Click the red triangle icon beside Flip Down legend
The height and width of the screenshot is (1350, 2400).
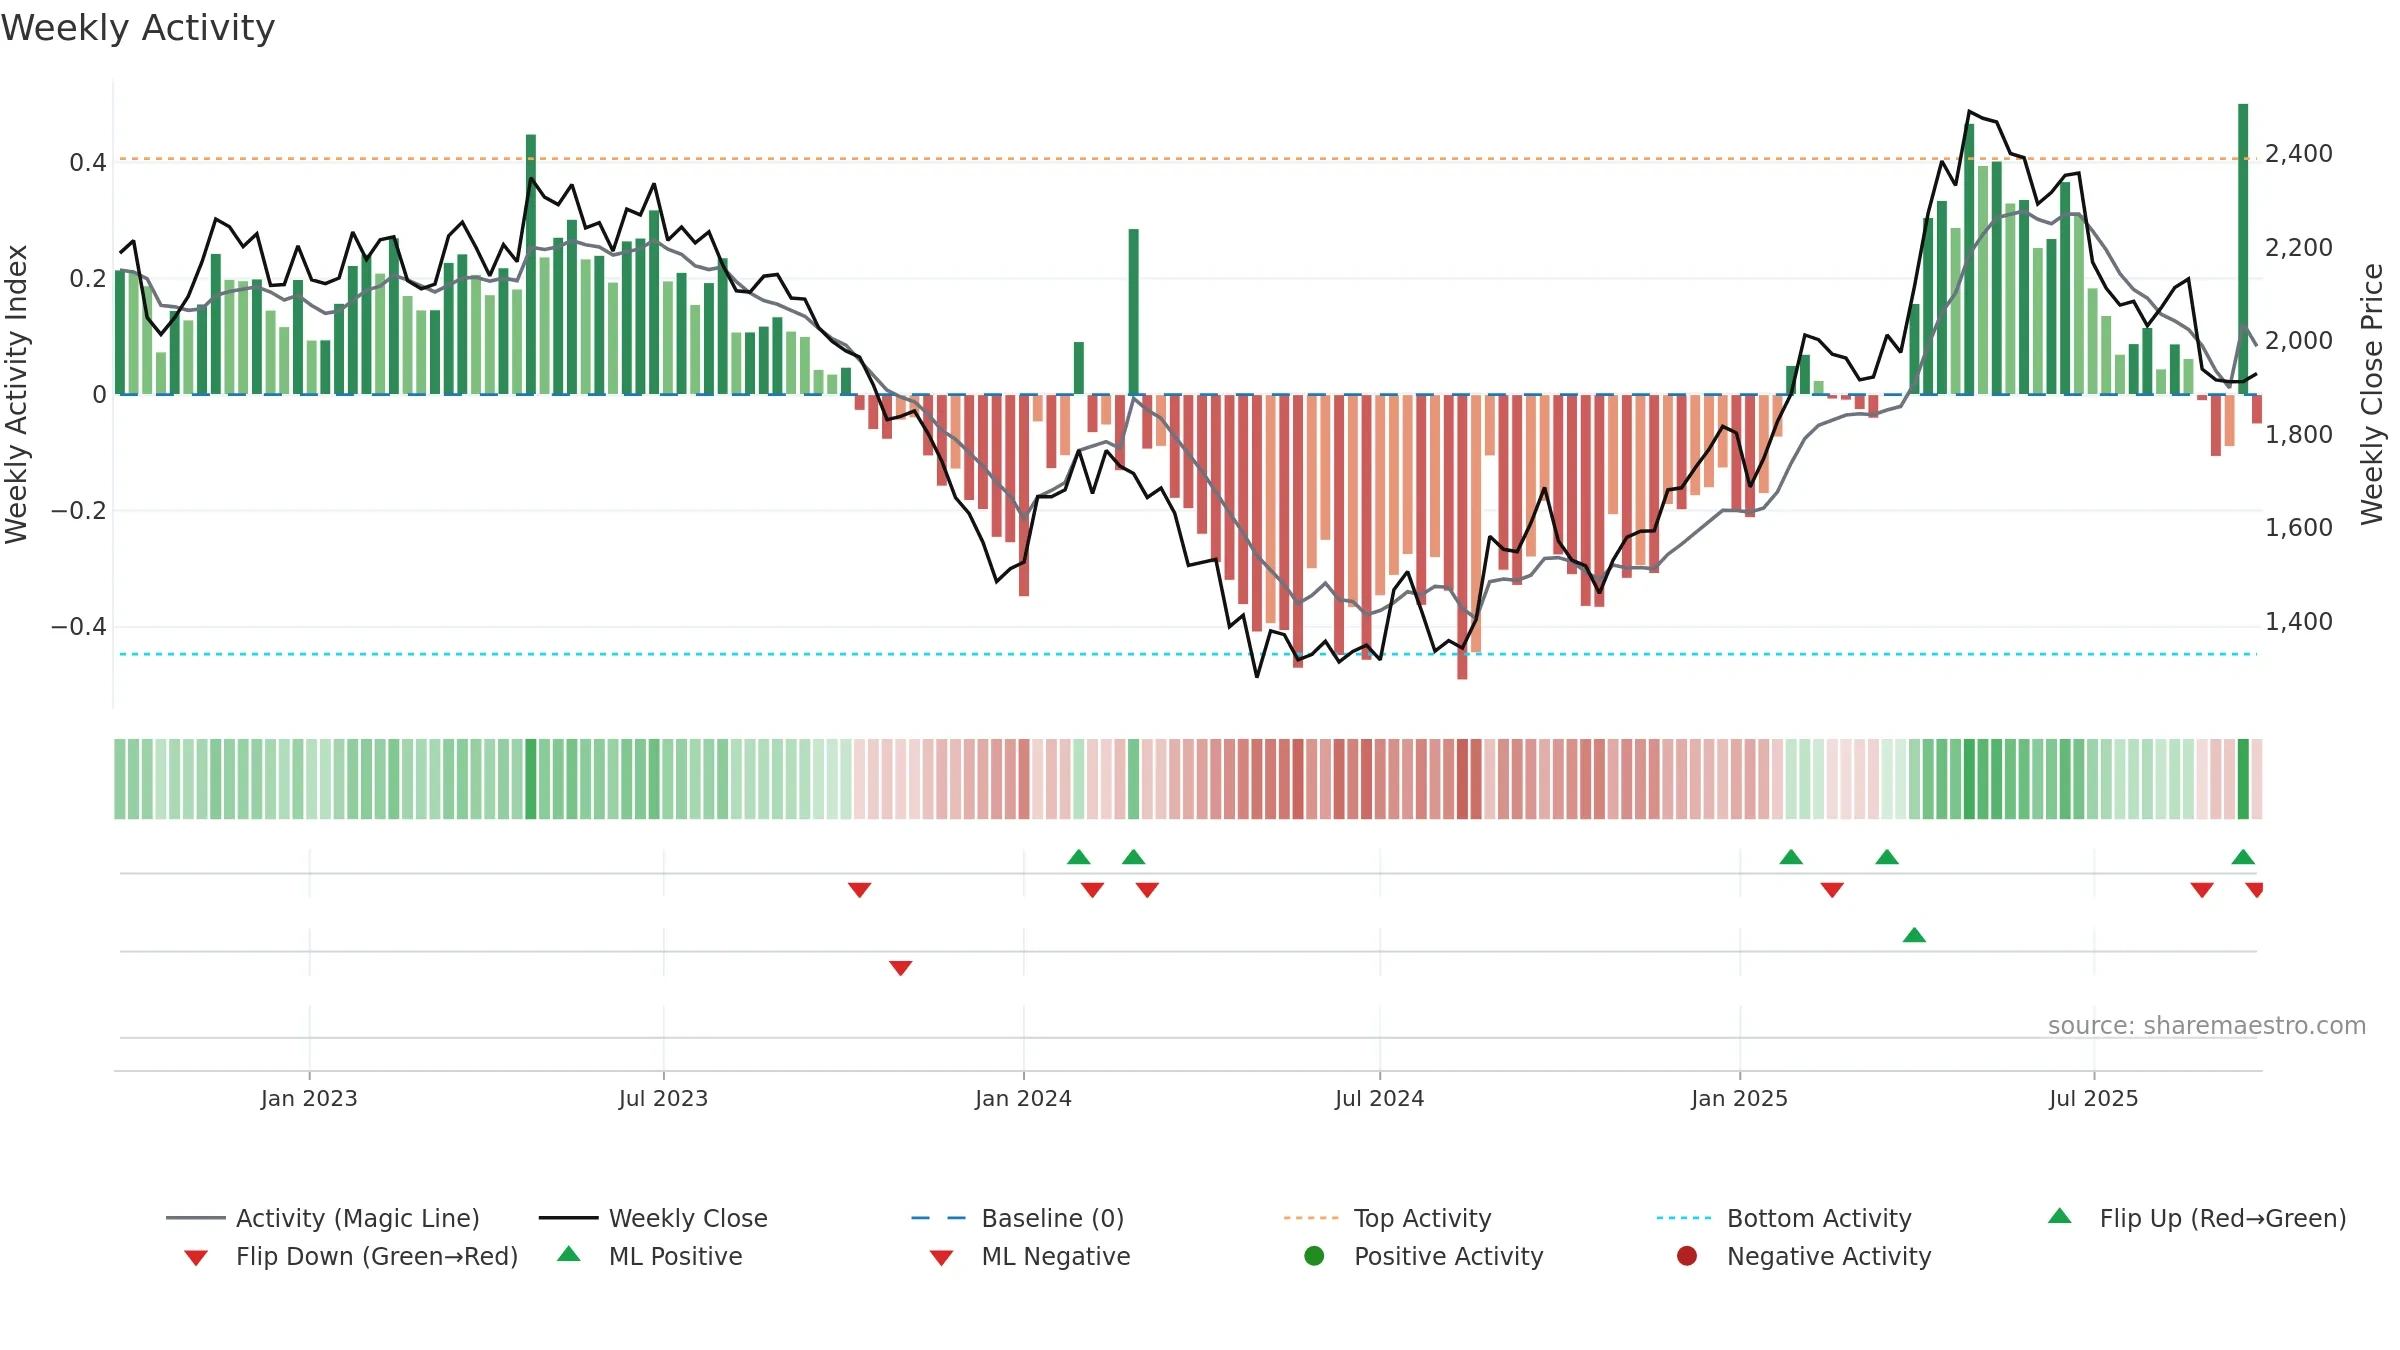coord(196,1258)
